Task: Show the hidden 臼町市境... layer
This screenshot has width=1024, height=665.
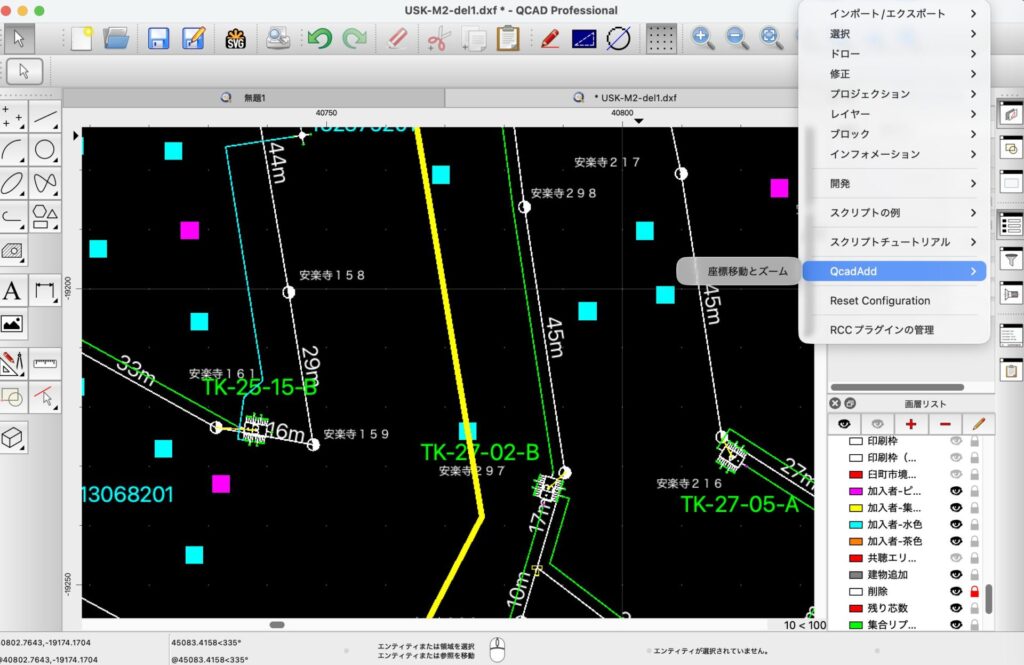Action: tap(956, 474)
